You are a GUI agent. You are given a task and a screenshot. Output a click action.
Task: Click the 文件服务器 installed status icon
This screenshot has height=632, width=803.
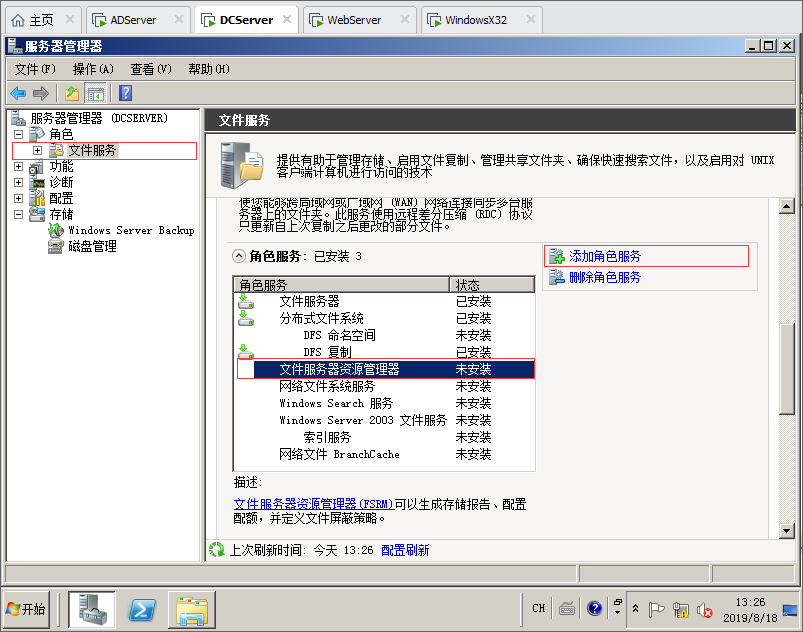pyautogui.click(x=246, y=301)
